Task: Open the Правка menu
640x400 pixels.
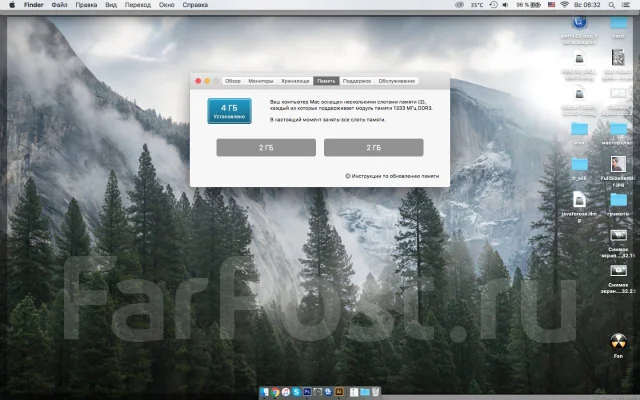Action: click(x=86, y=5)
